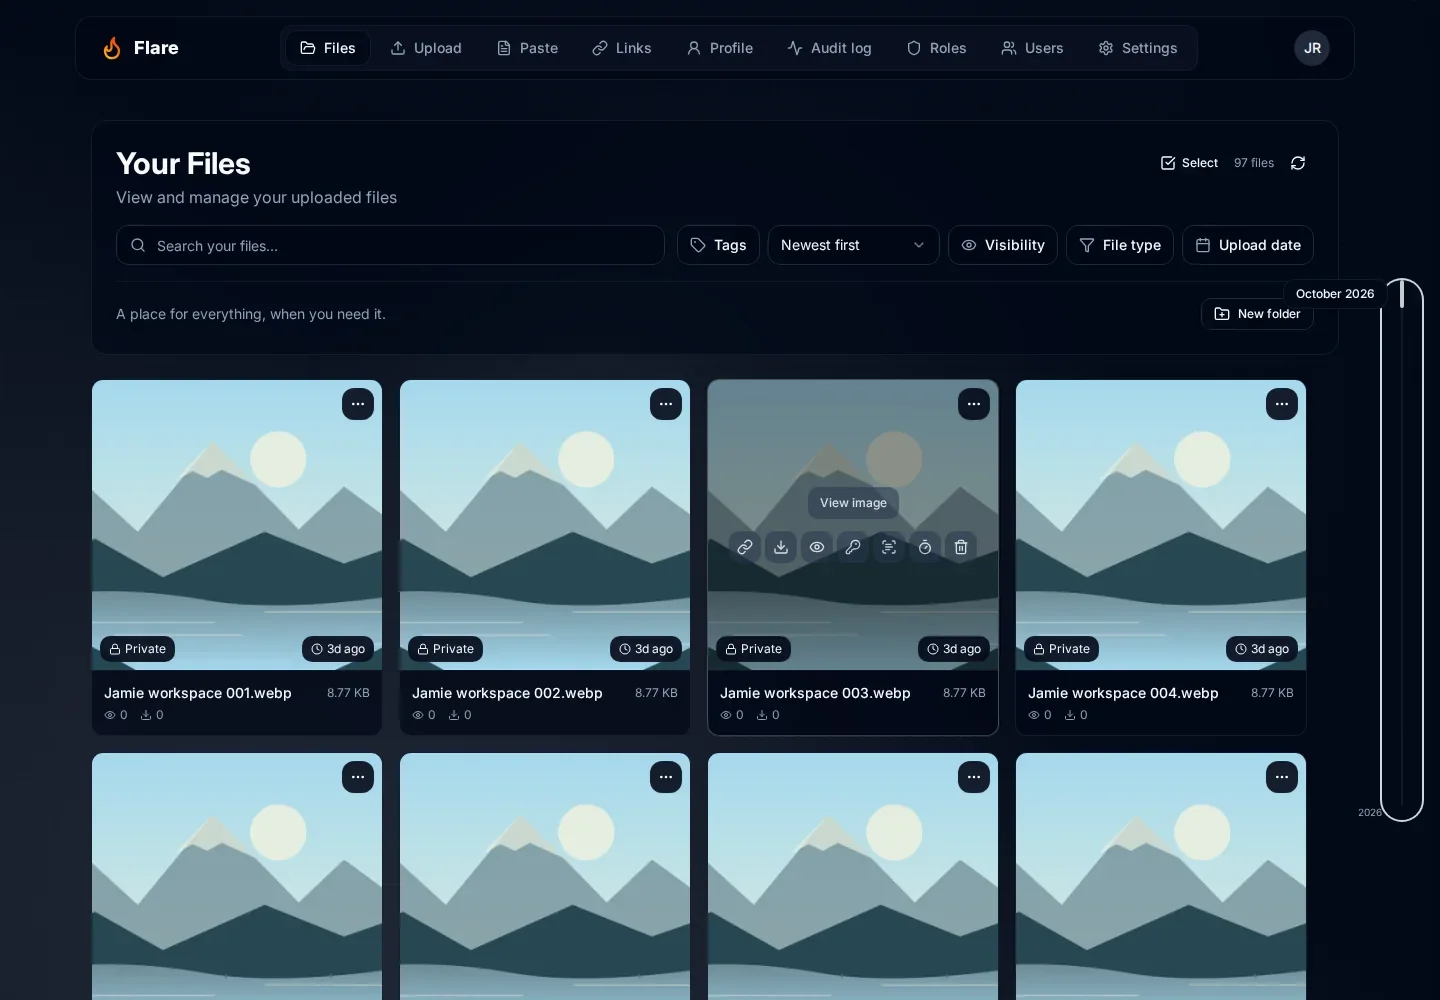The image size is (1440, 1000).
Task: Click the October 2026 timeline scrubber handle
Action: [x=1402, y=294]
